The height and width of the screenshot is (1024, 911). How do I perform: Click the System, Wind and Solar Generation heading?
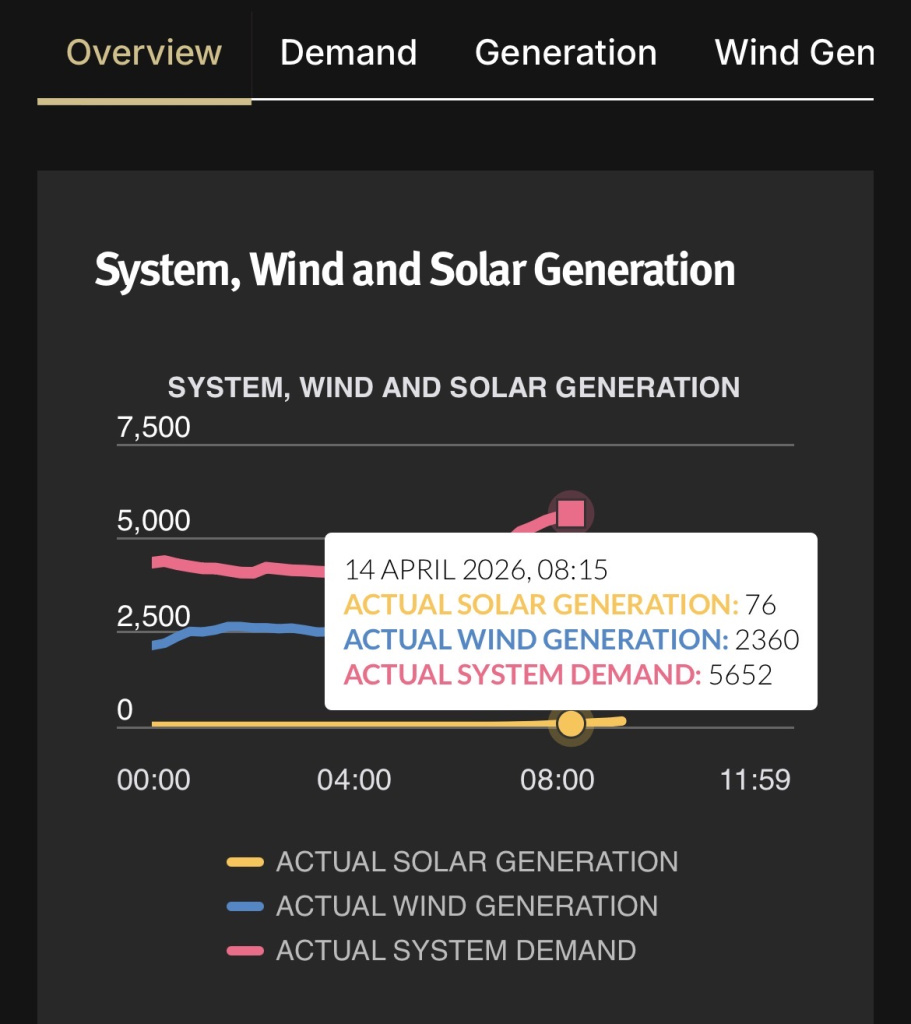415,269
